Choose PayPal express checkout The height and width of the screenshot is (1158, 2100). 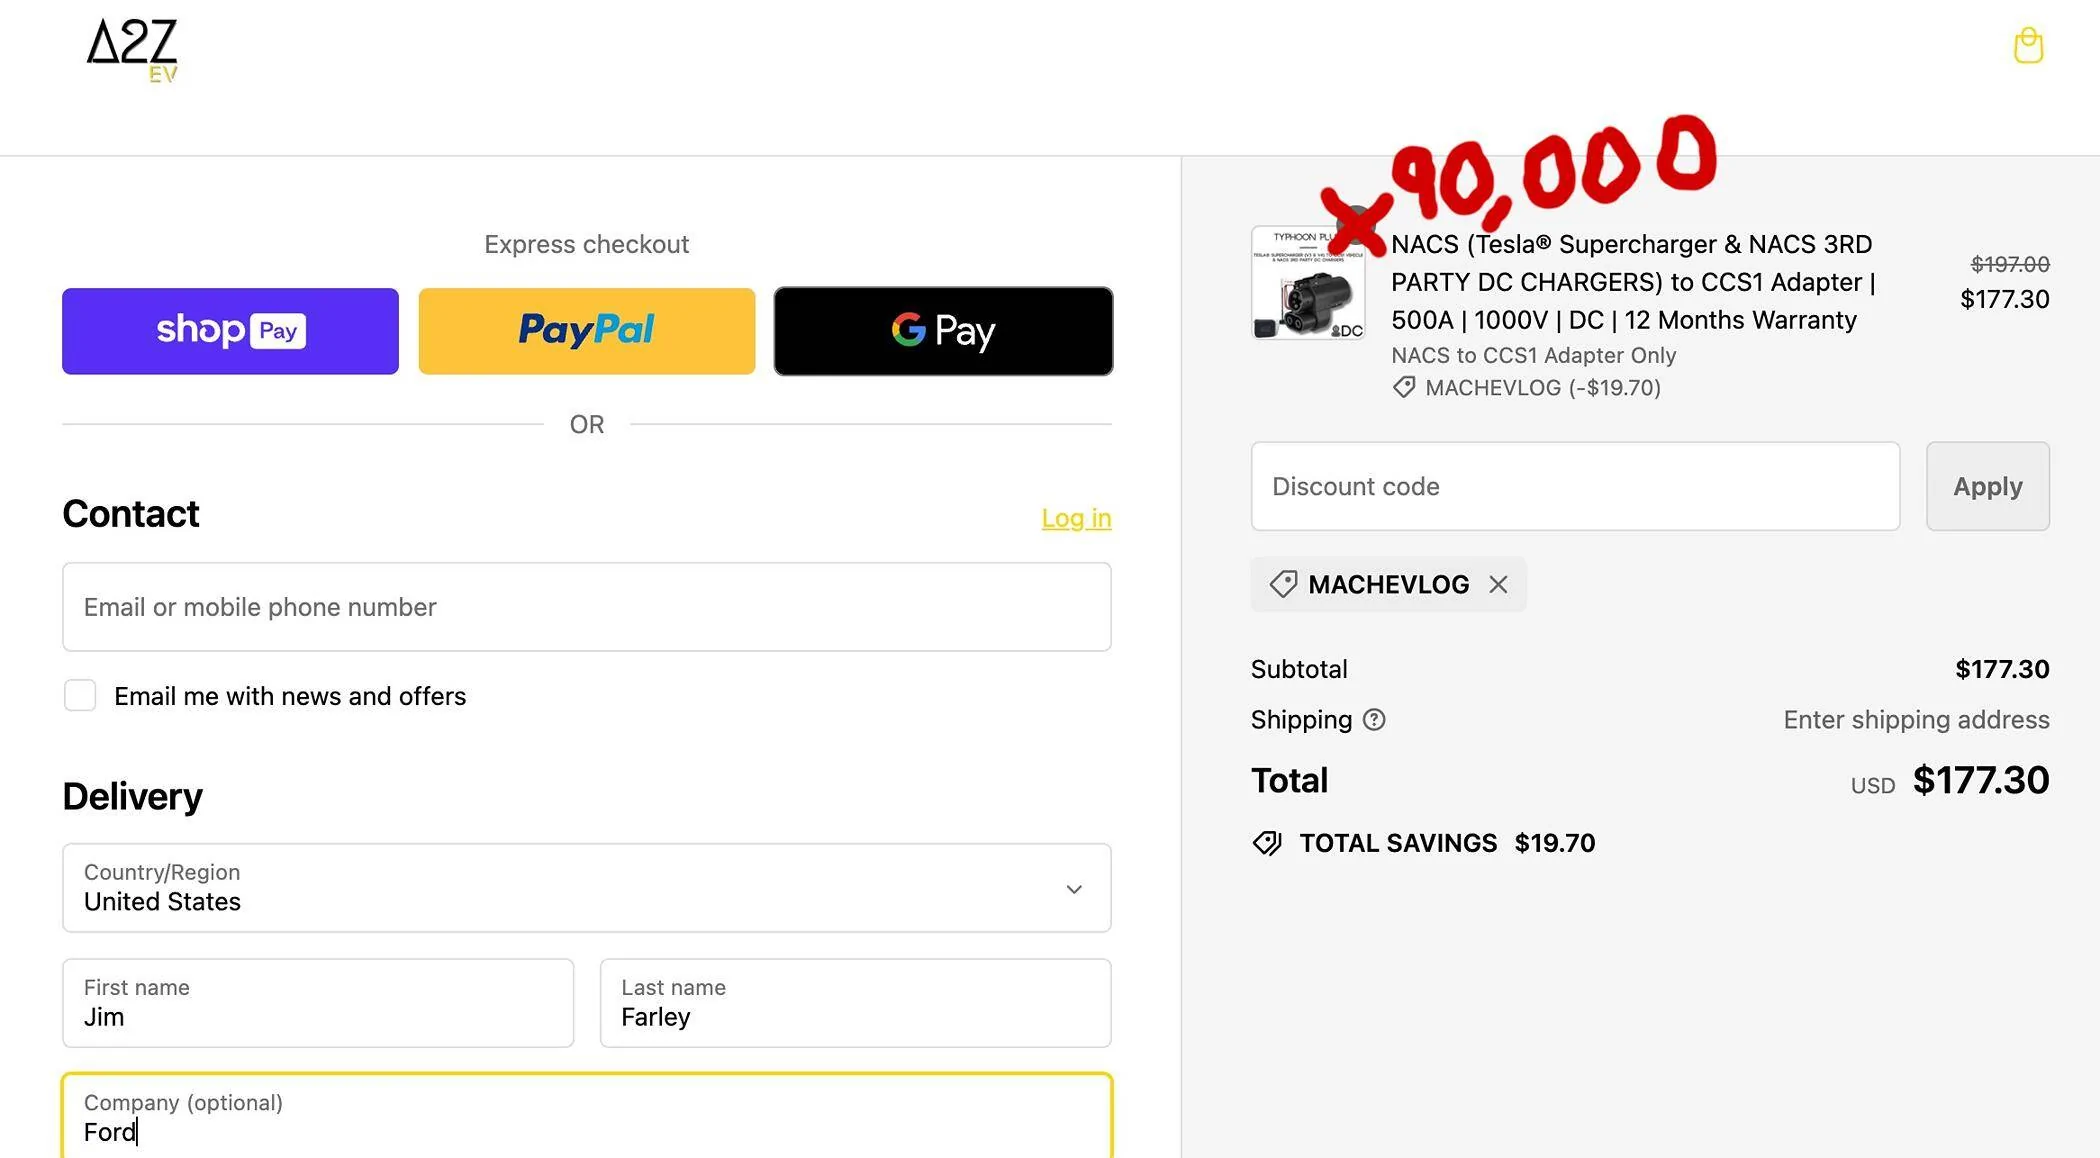587,331
